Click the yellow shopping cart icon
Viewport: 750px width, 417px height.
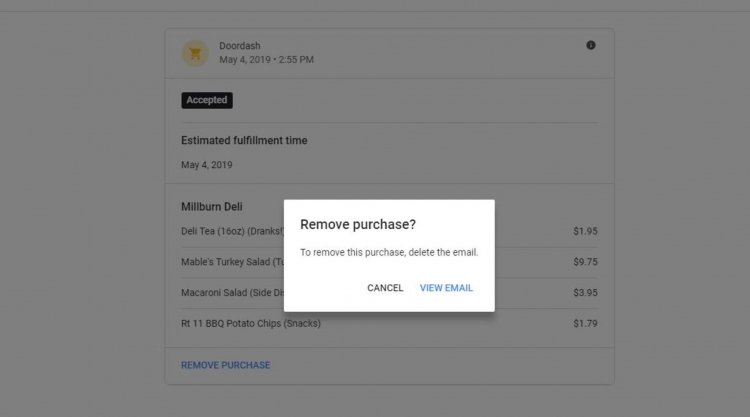(195, 53)
